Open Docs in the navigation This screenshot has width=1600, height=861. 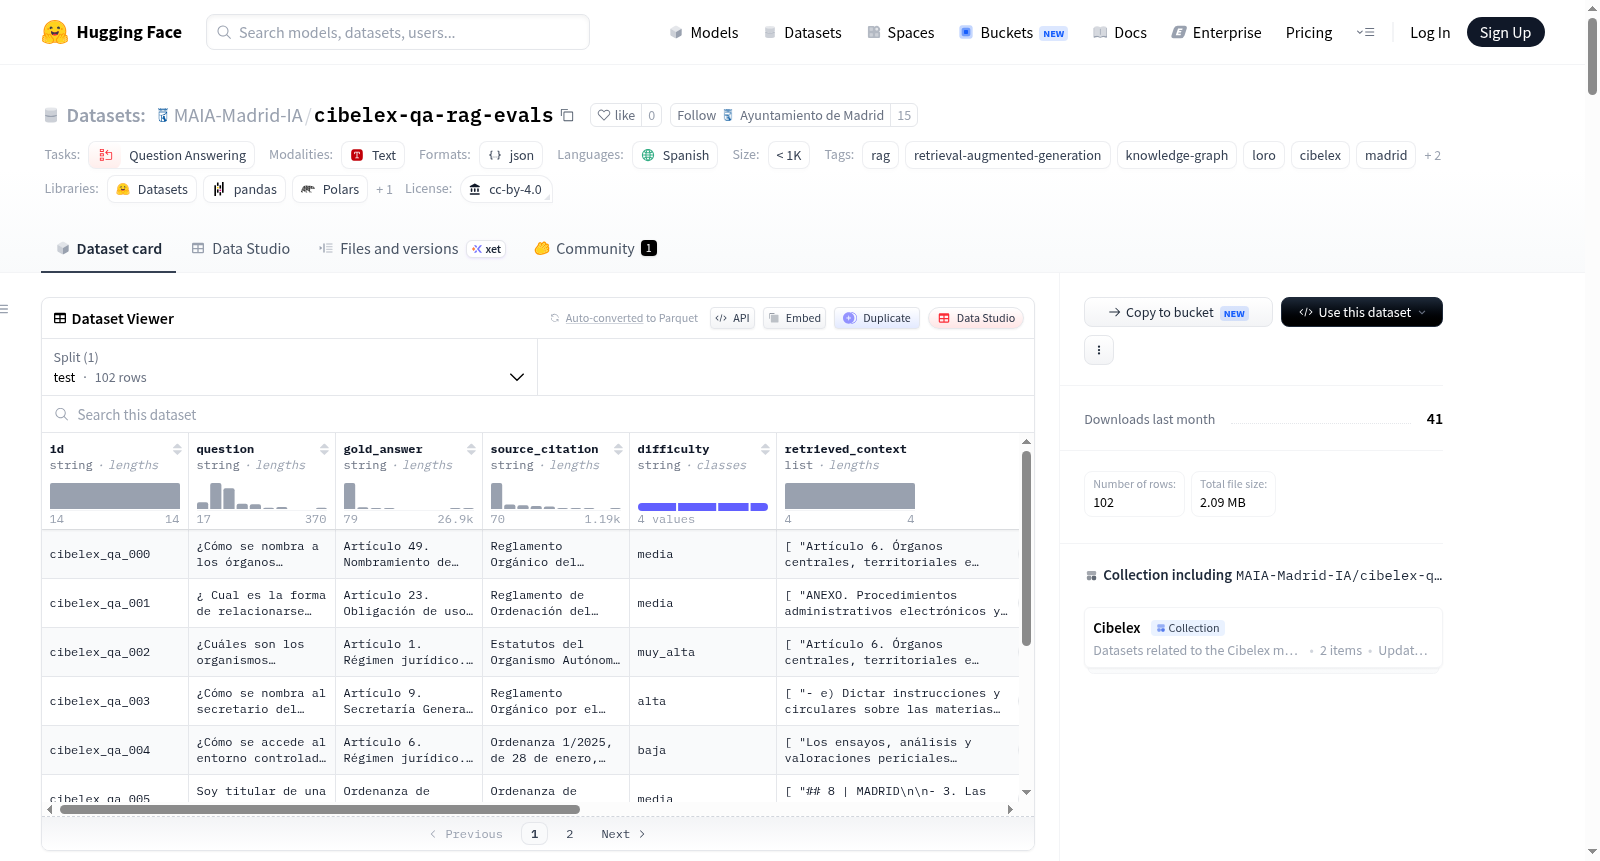[x=1120, y=32]
